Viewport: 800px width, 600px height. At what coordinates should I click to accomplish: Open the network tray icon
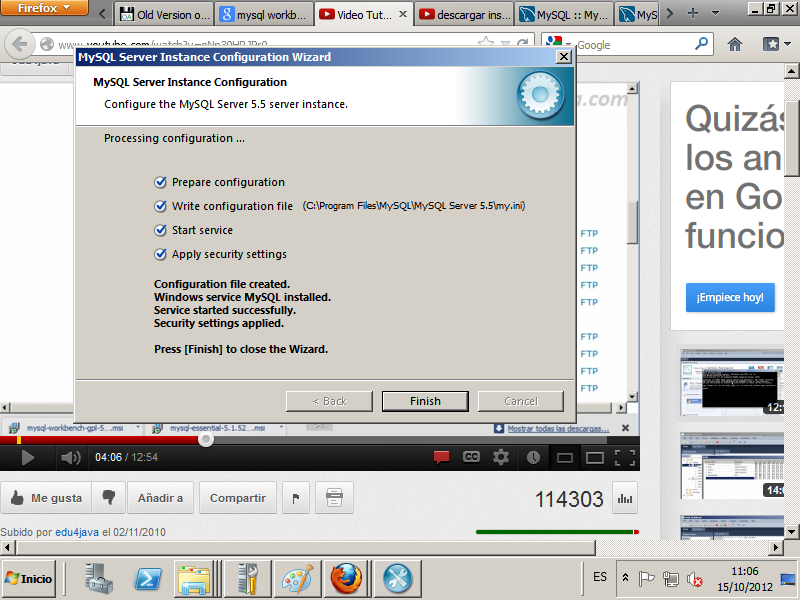(670, 579)
